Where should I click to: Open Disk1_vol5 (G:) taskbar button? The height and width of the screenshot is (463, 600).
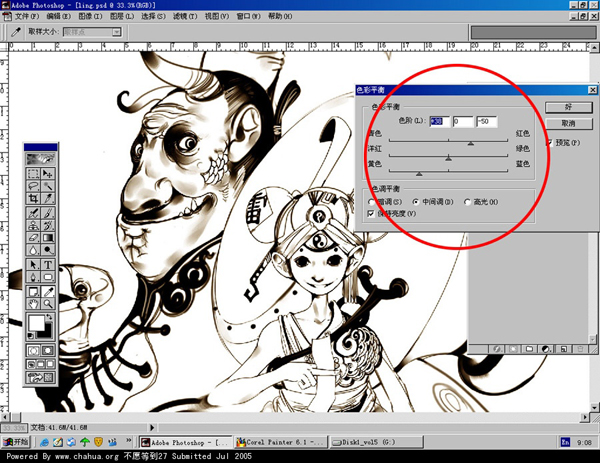click(x=377, y=442)
